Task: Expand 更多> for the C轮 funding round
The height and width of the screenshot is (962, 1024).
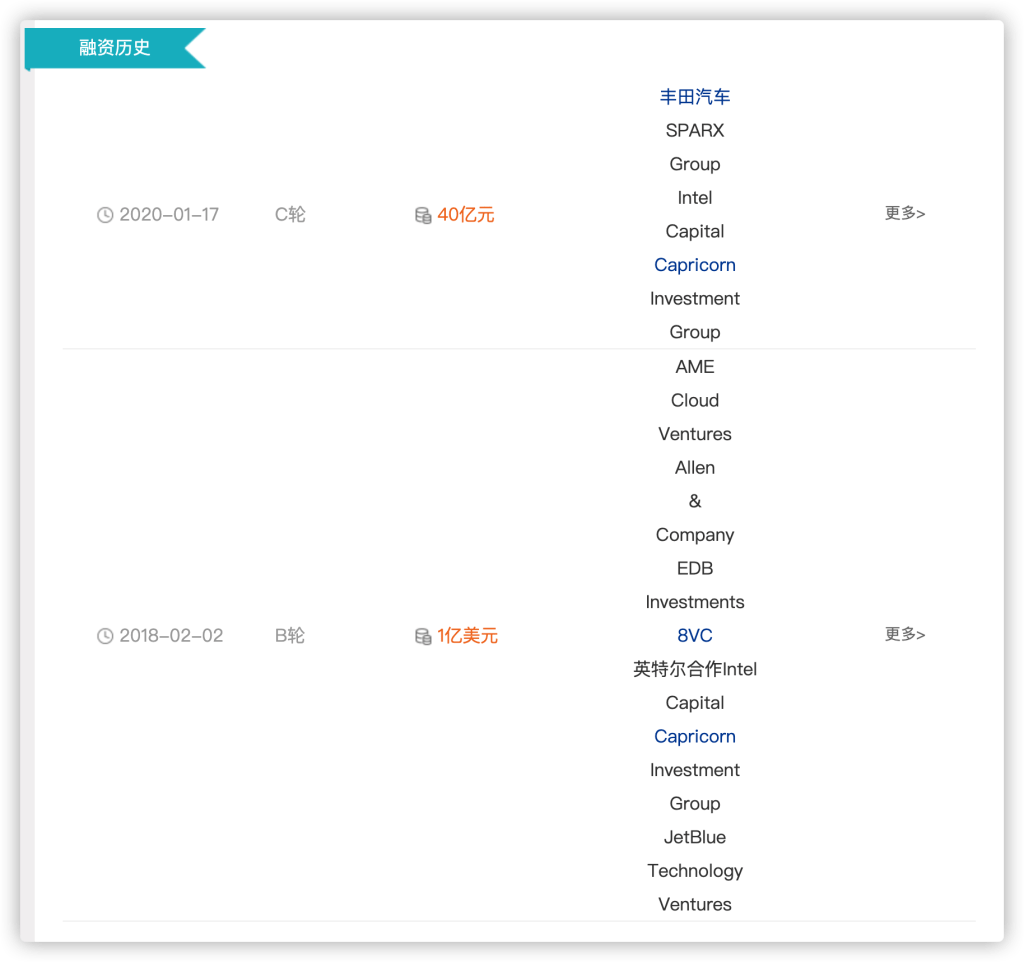Action: click(905, 213)
